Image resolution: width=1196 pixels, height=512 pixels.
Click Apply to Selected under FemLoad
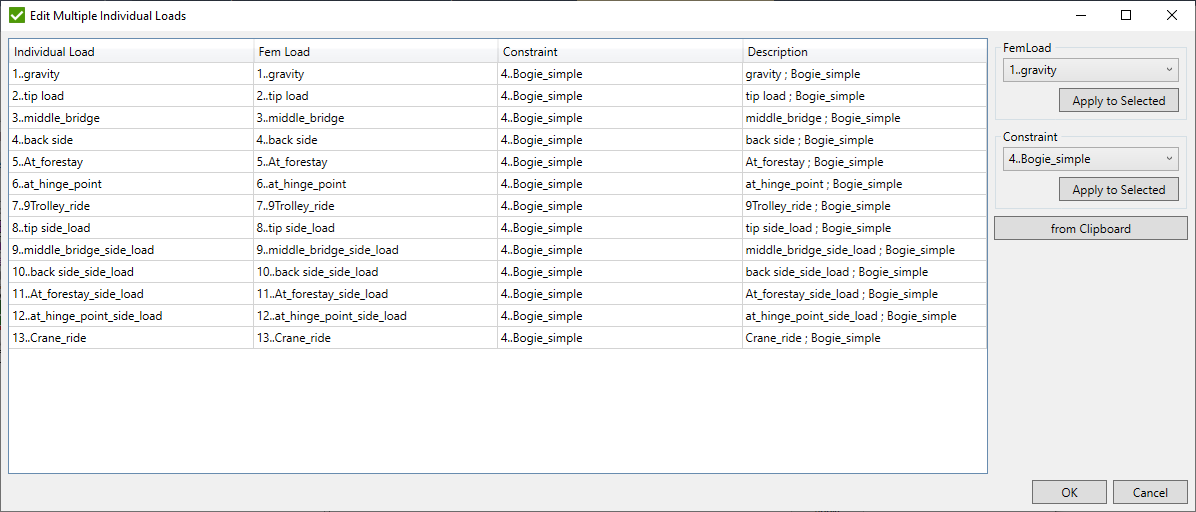click(x=1118, y=101)
